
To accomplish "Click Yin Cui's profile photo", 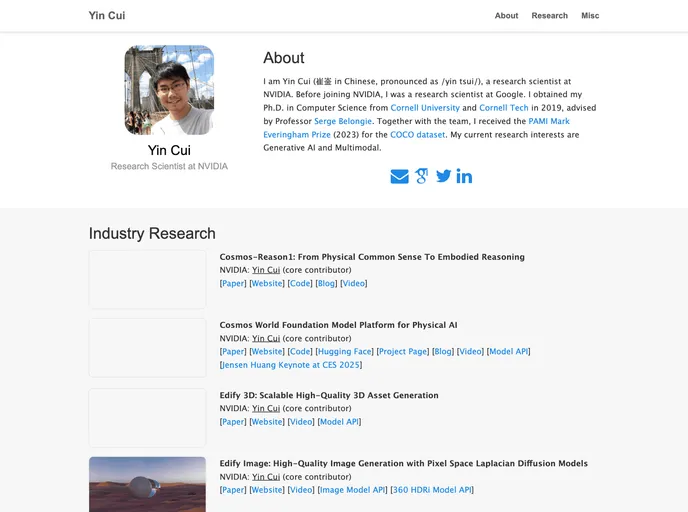I will tap(169, 90).
